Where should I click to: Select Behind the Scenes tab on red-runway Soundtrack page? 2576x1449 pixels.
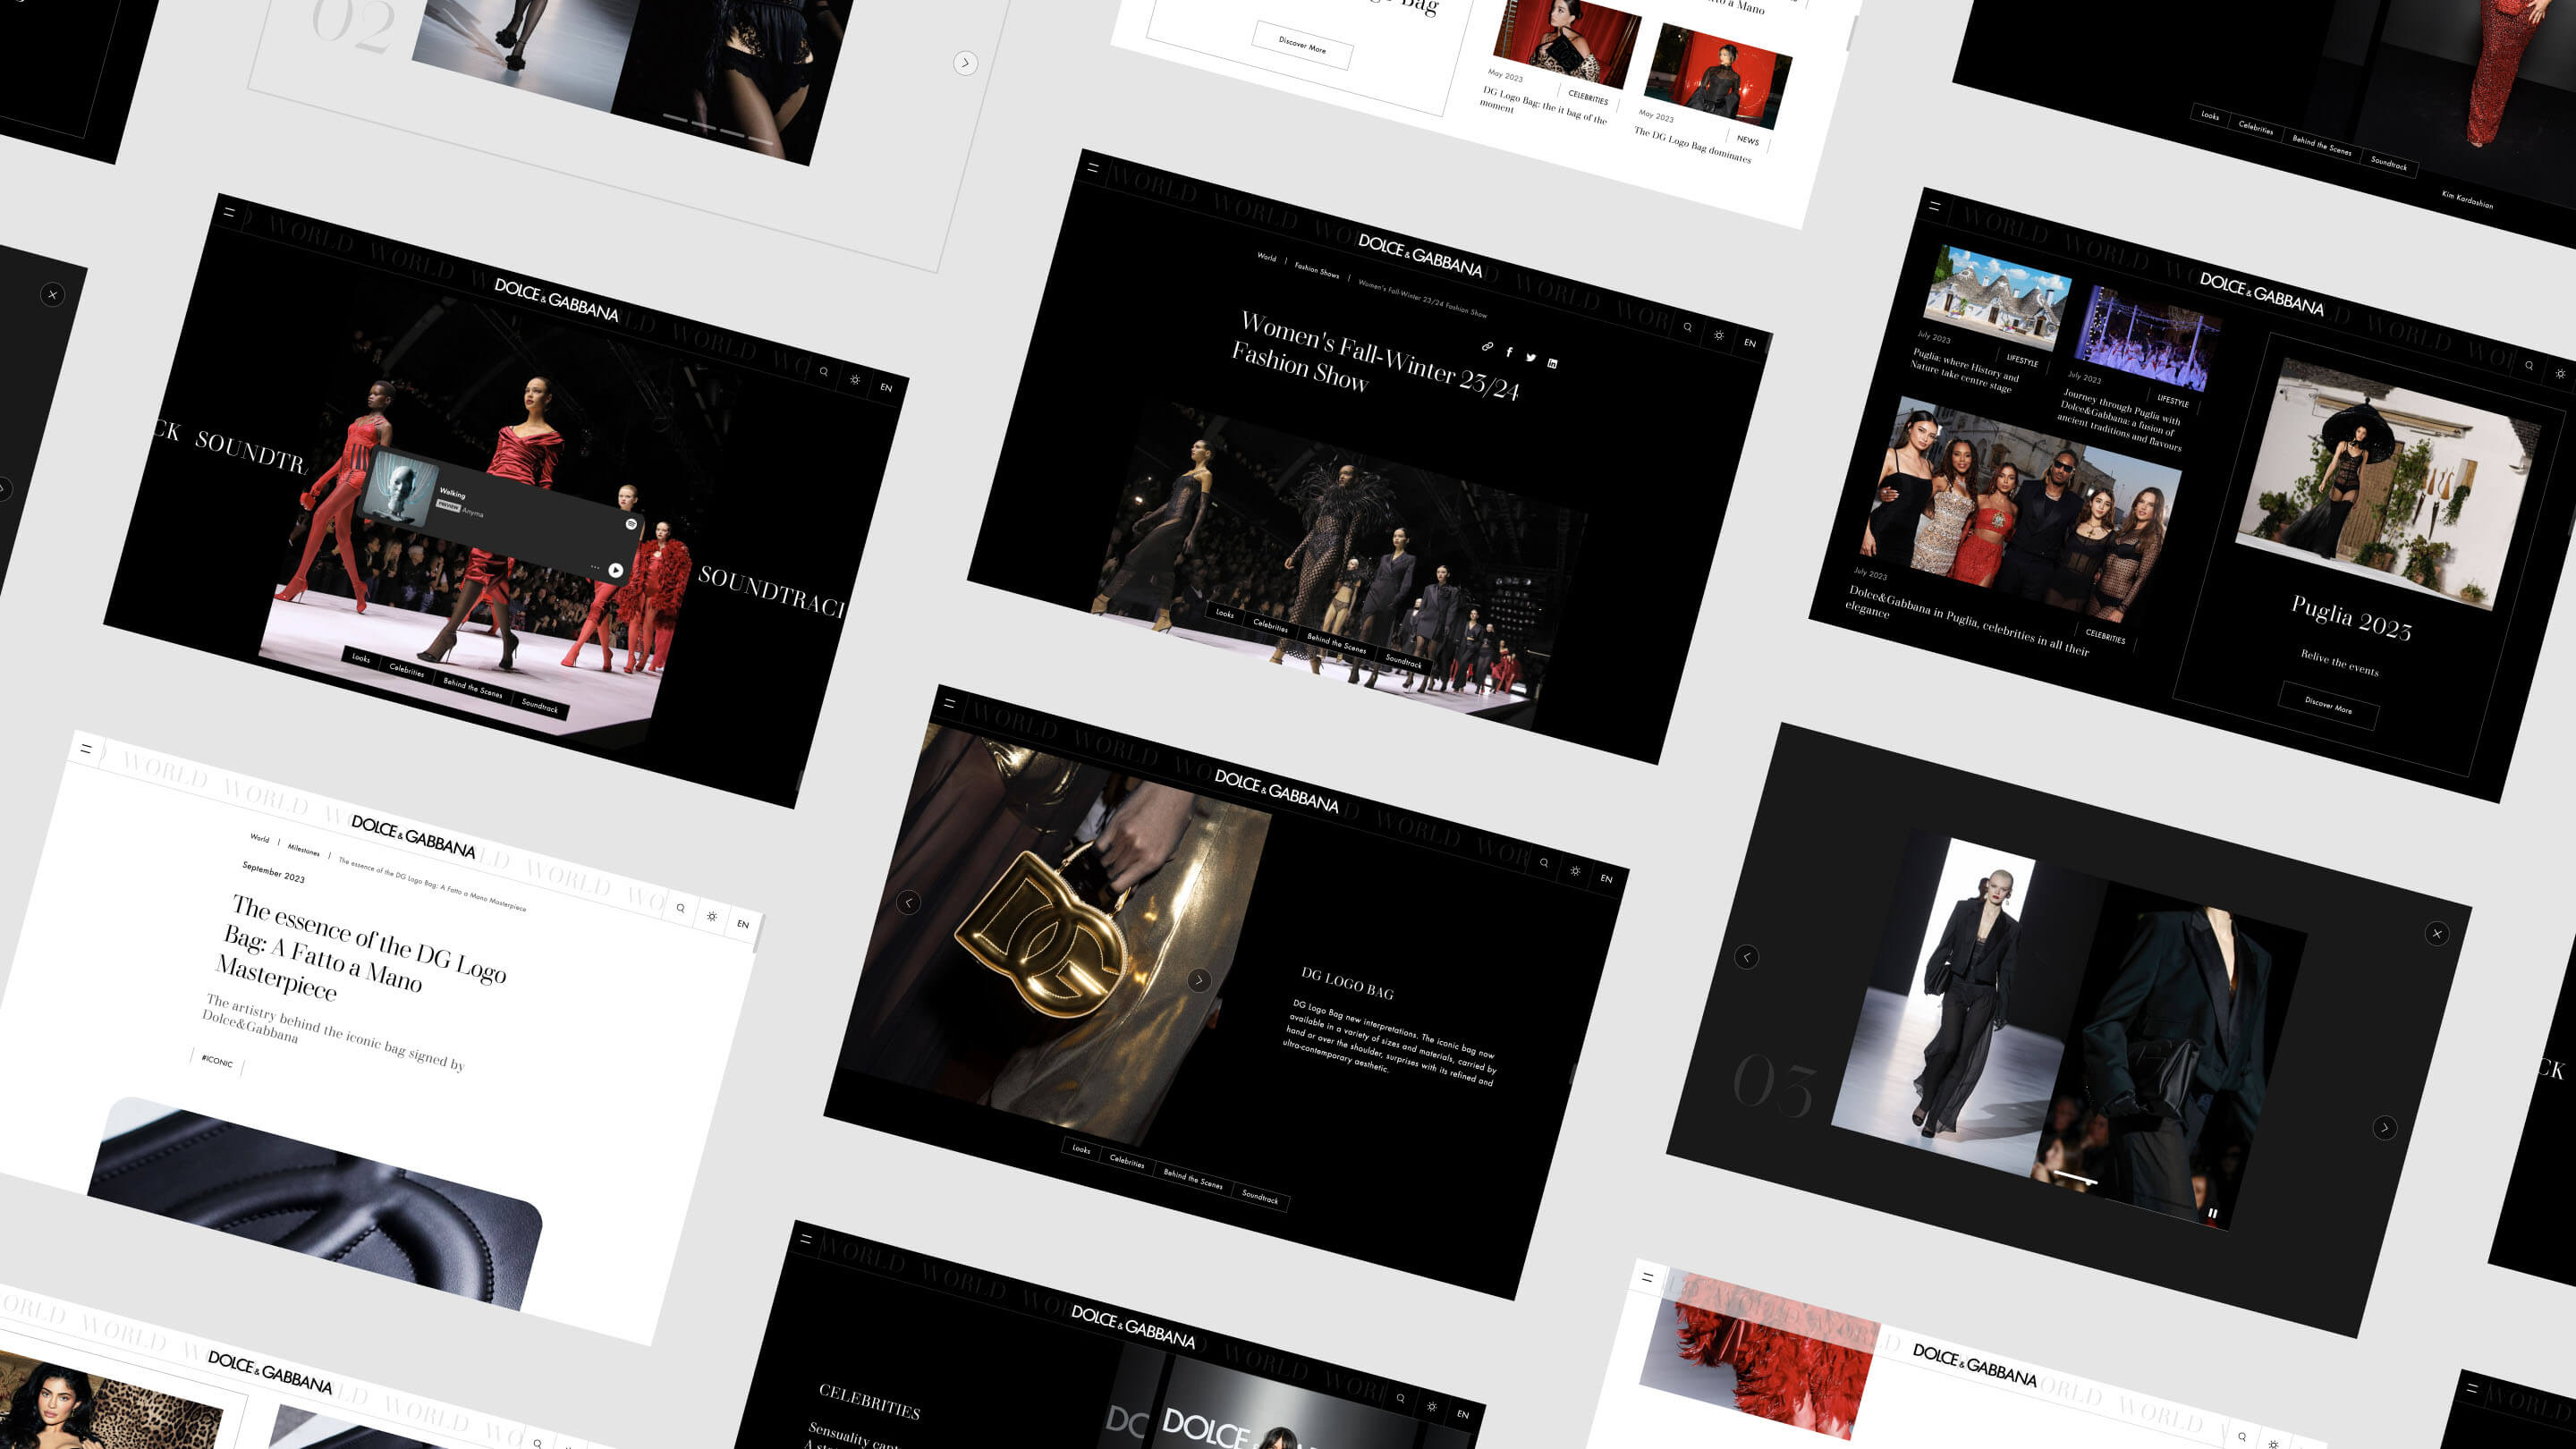pos(472,687)
